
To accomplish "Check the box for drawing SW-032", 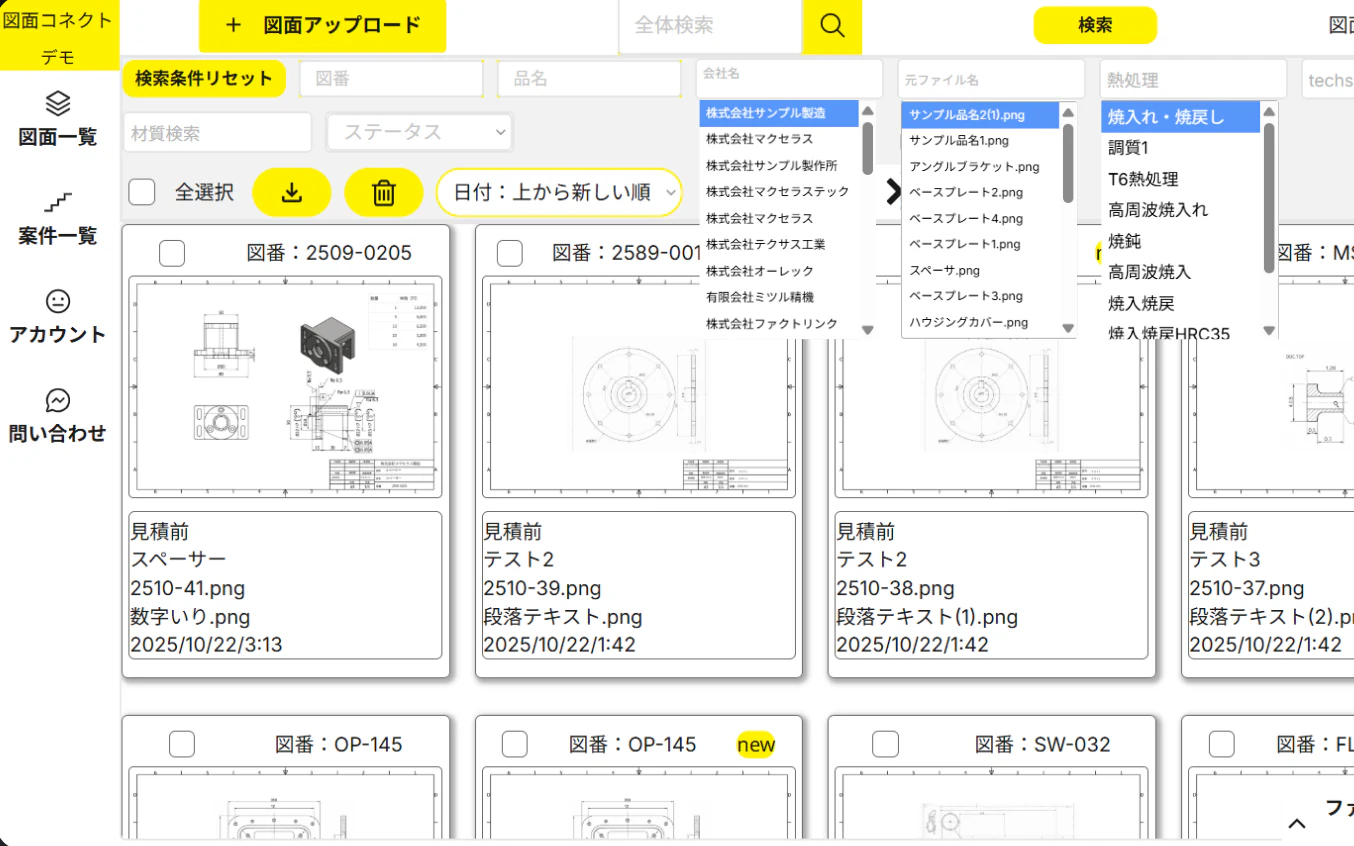I will 886,744.
